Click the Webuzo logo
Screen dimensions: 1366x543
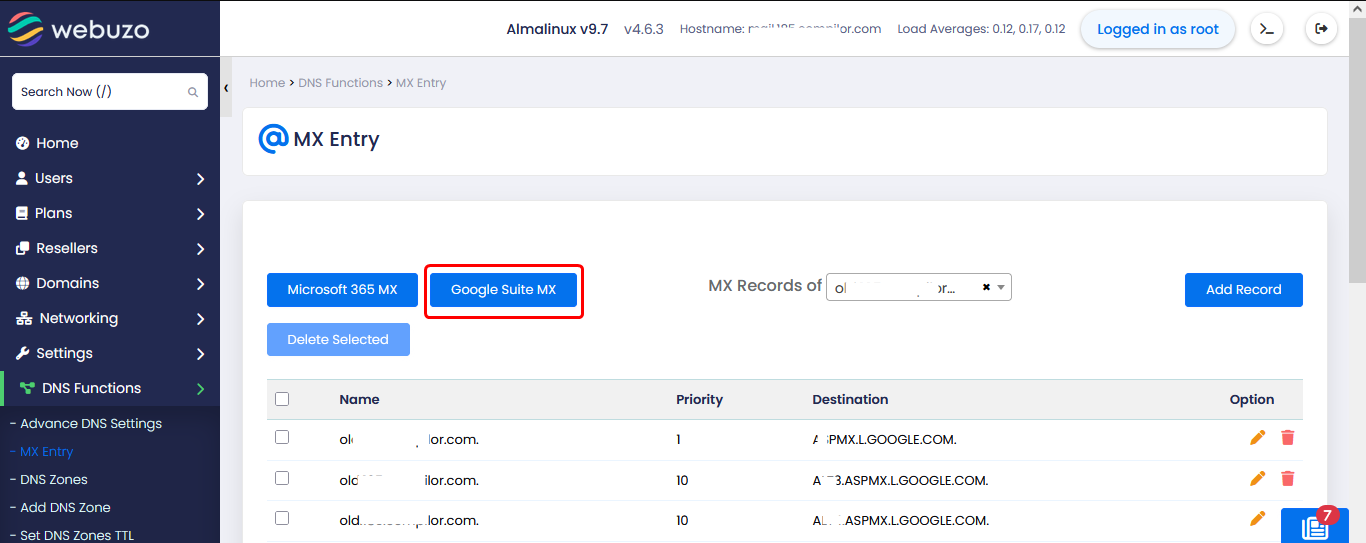coord(78,28)
